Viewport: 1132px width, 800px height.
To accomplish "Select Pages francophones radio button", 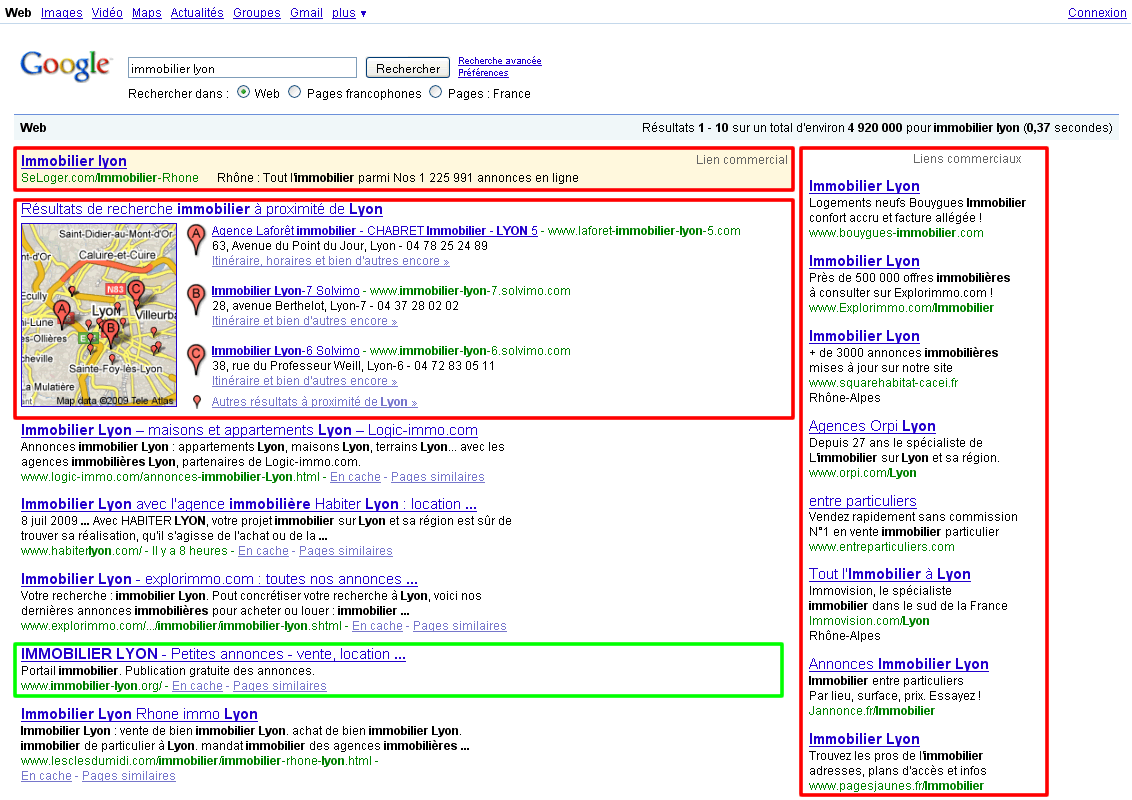I will point(295,92).
